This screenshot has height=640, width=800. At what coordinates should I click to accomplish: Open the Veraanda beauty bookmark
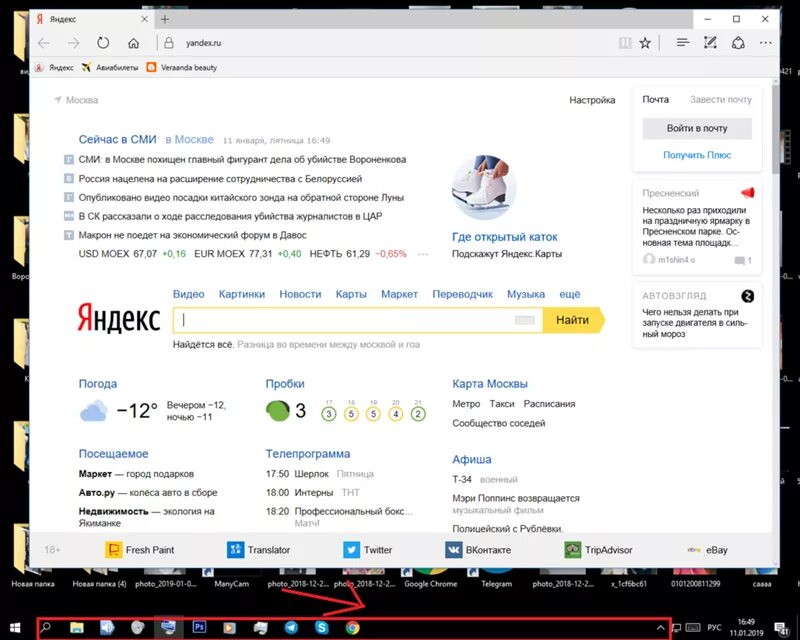coord(182,67)
